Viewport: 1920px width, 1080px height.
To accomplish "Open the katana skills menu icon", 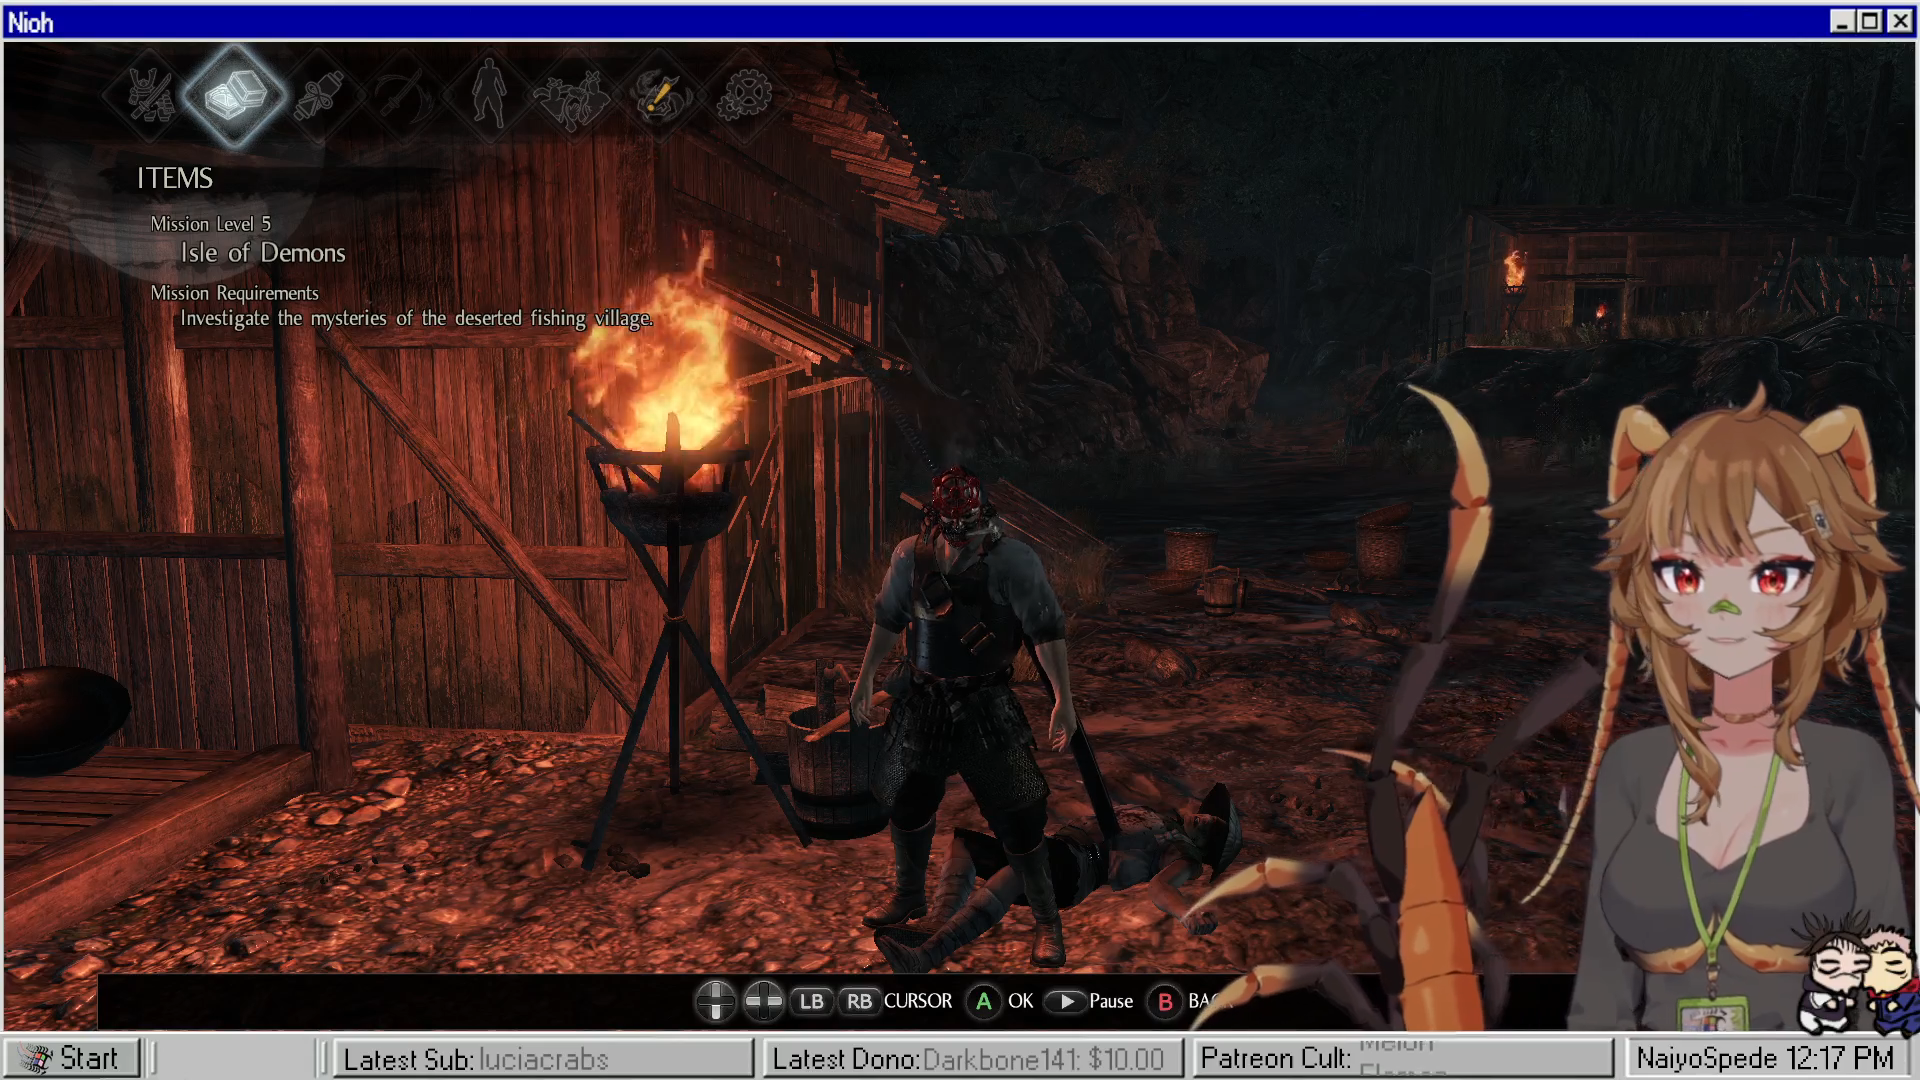I will (x=403, y=96).
